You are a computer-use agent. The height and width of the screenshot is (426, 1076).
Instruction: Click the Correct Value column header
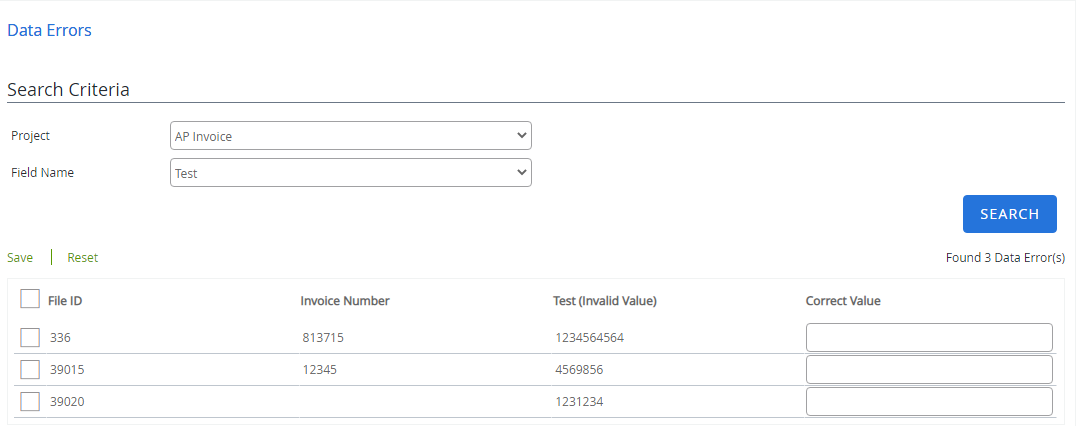843,301
